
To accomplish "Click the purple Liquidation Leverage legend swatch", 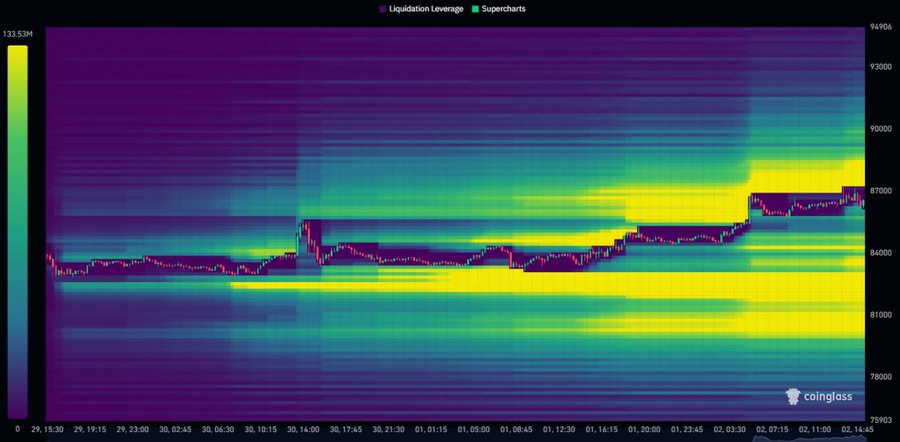I will pyautogui.click(x=383, y=9).
